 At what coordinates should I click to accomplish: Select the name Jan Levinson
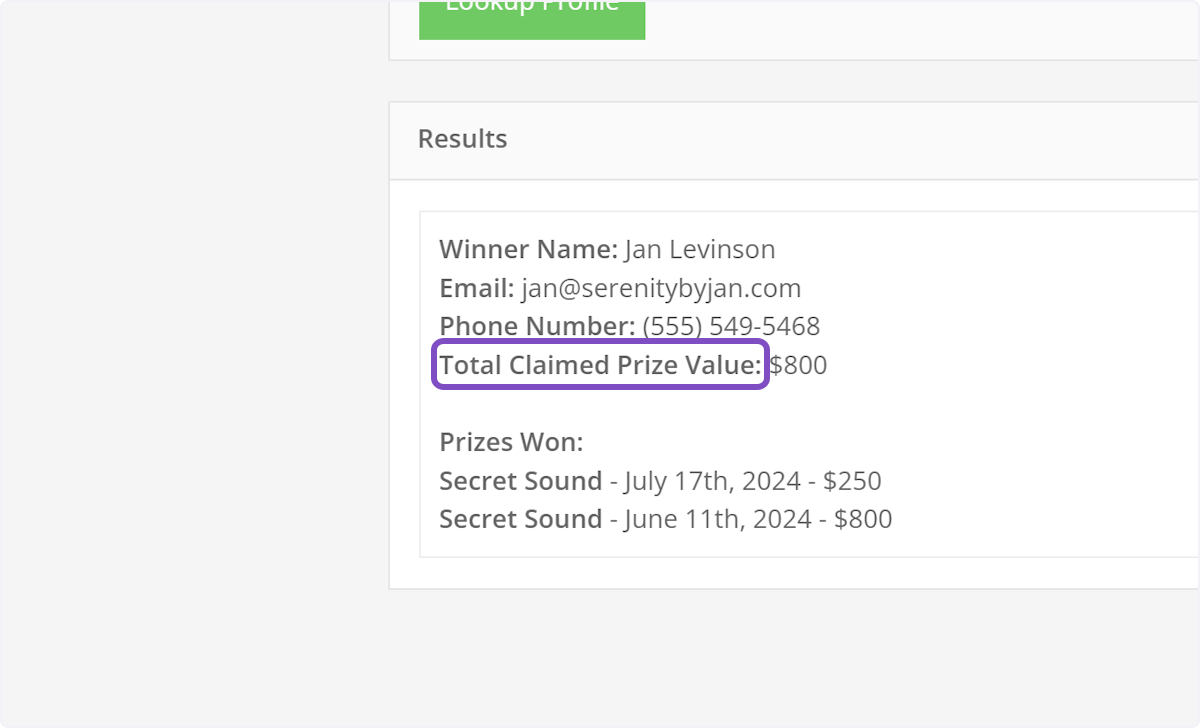(x=700, y=249)
